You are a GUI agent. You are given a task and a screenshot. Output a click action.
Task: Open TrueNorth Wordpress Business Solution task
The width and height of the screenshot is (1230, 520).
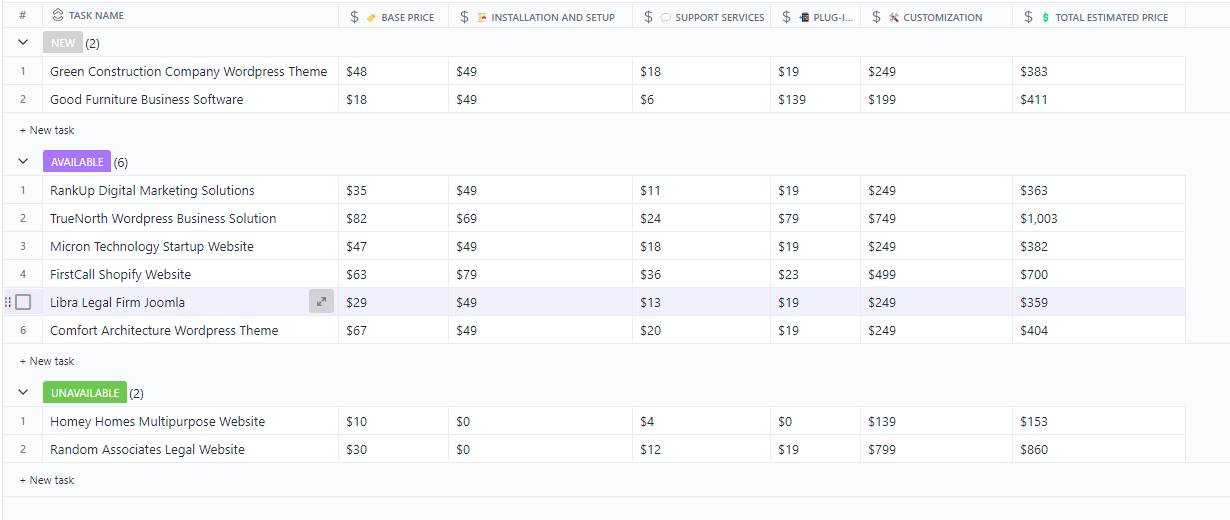click(x=163, y=218)
